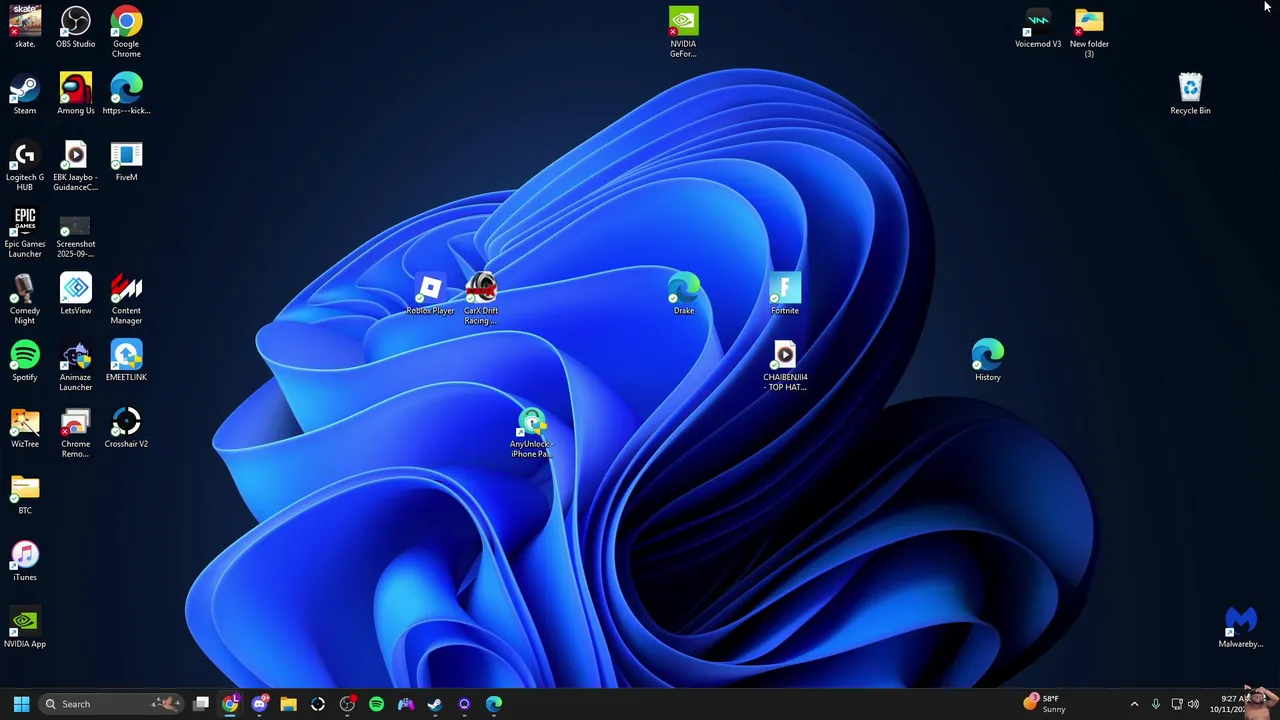
Task: Open the Google Chrome desktop shortcut
Action: (x=126, y=32)
